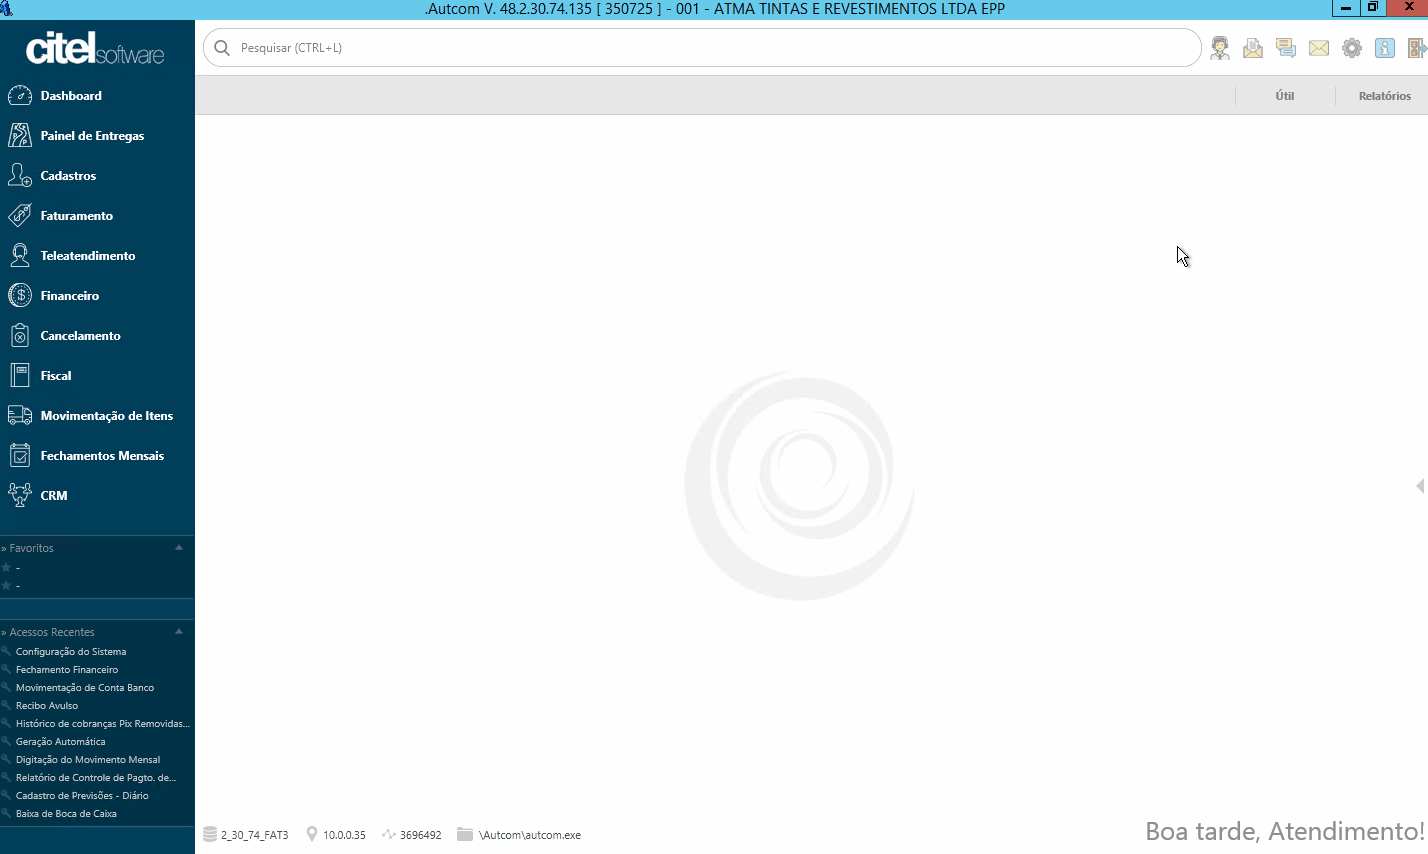Select the Fiscal menu label
This screenshot has height=854, width=1428.
(56, 376)
